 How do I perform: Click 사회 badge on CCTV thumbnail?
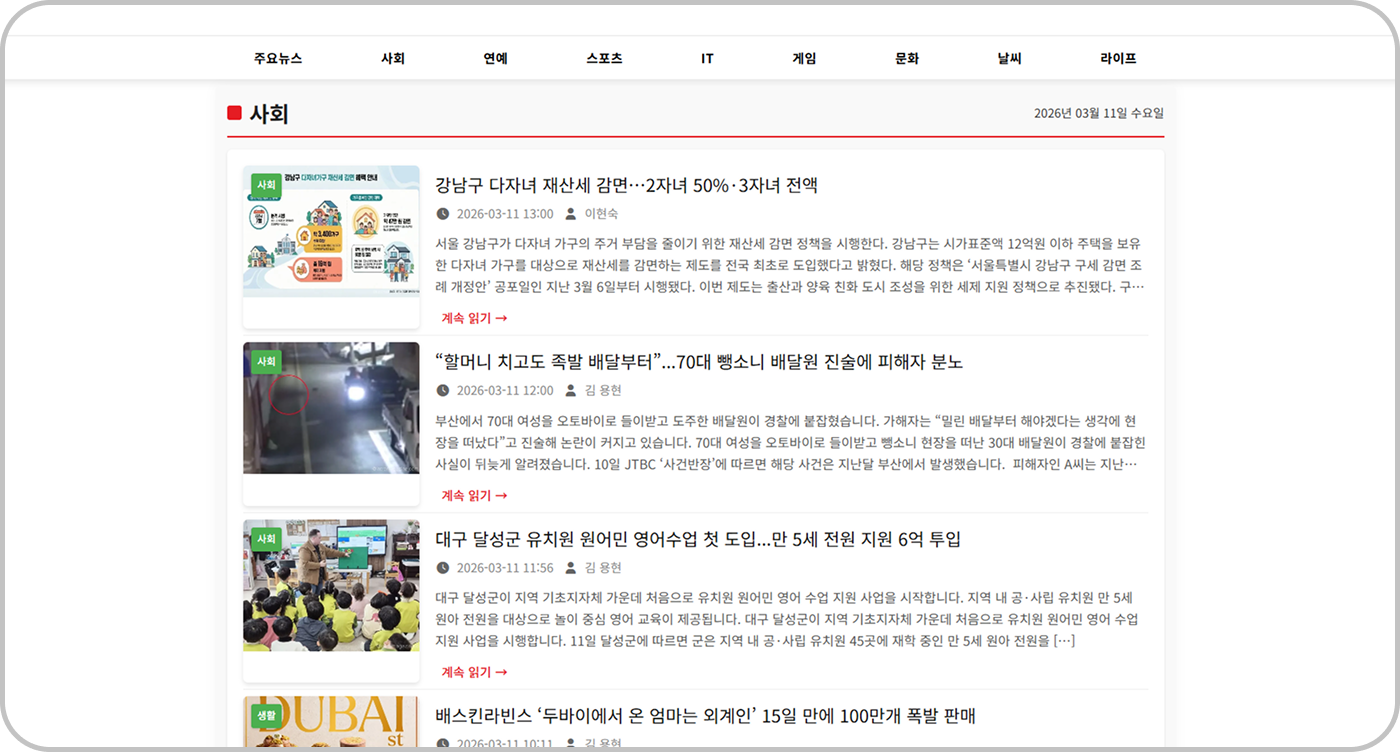pos(266,362)
